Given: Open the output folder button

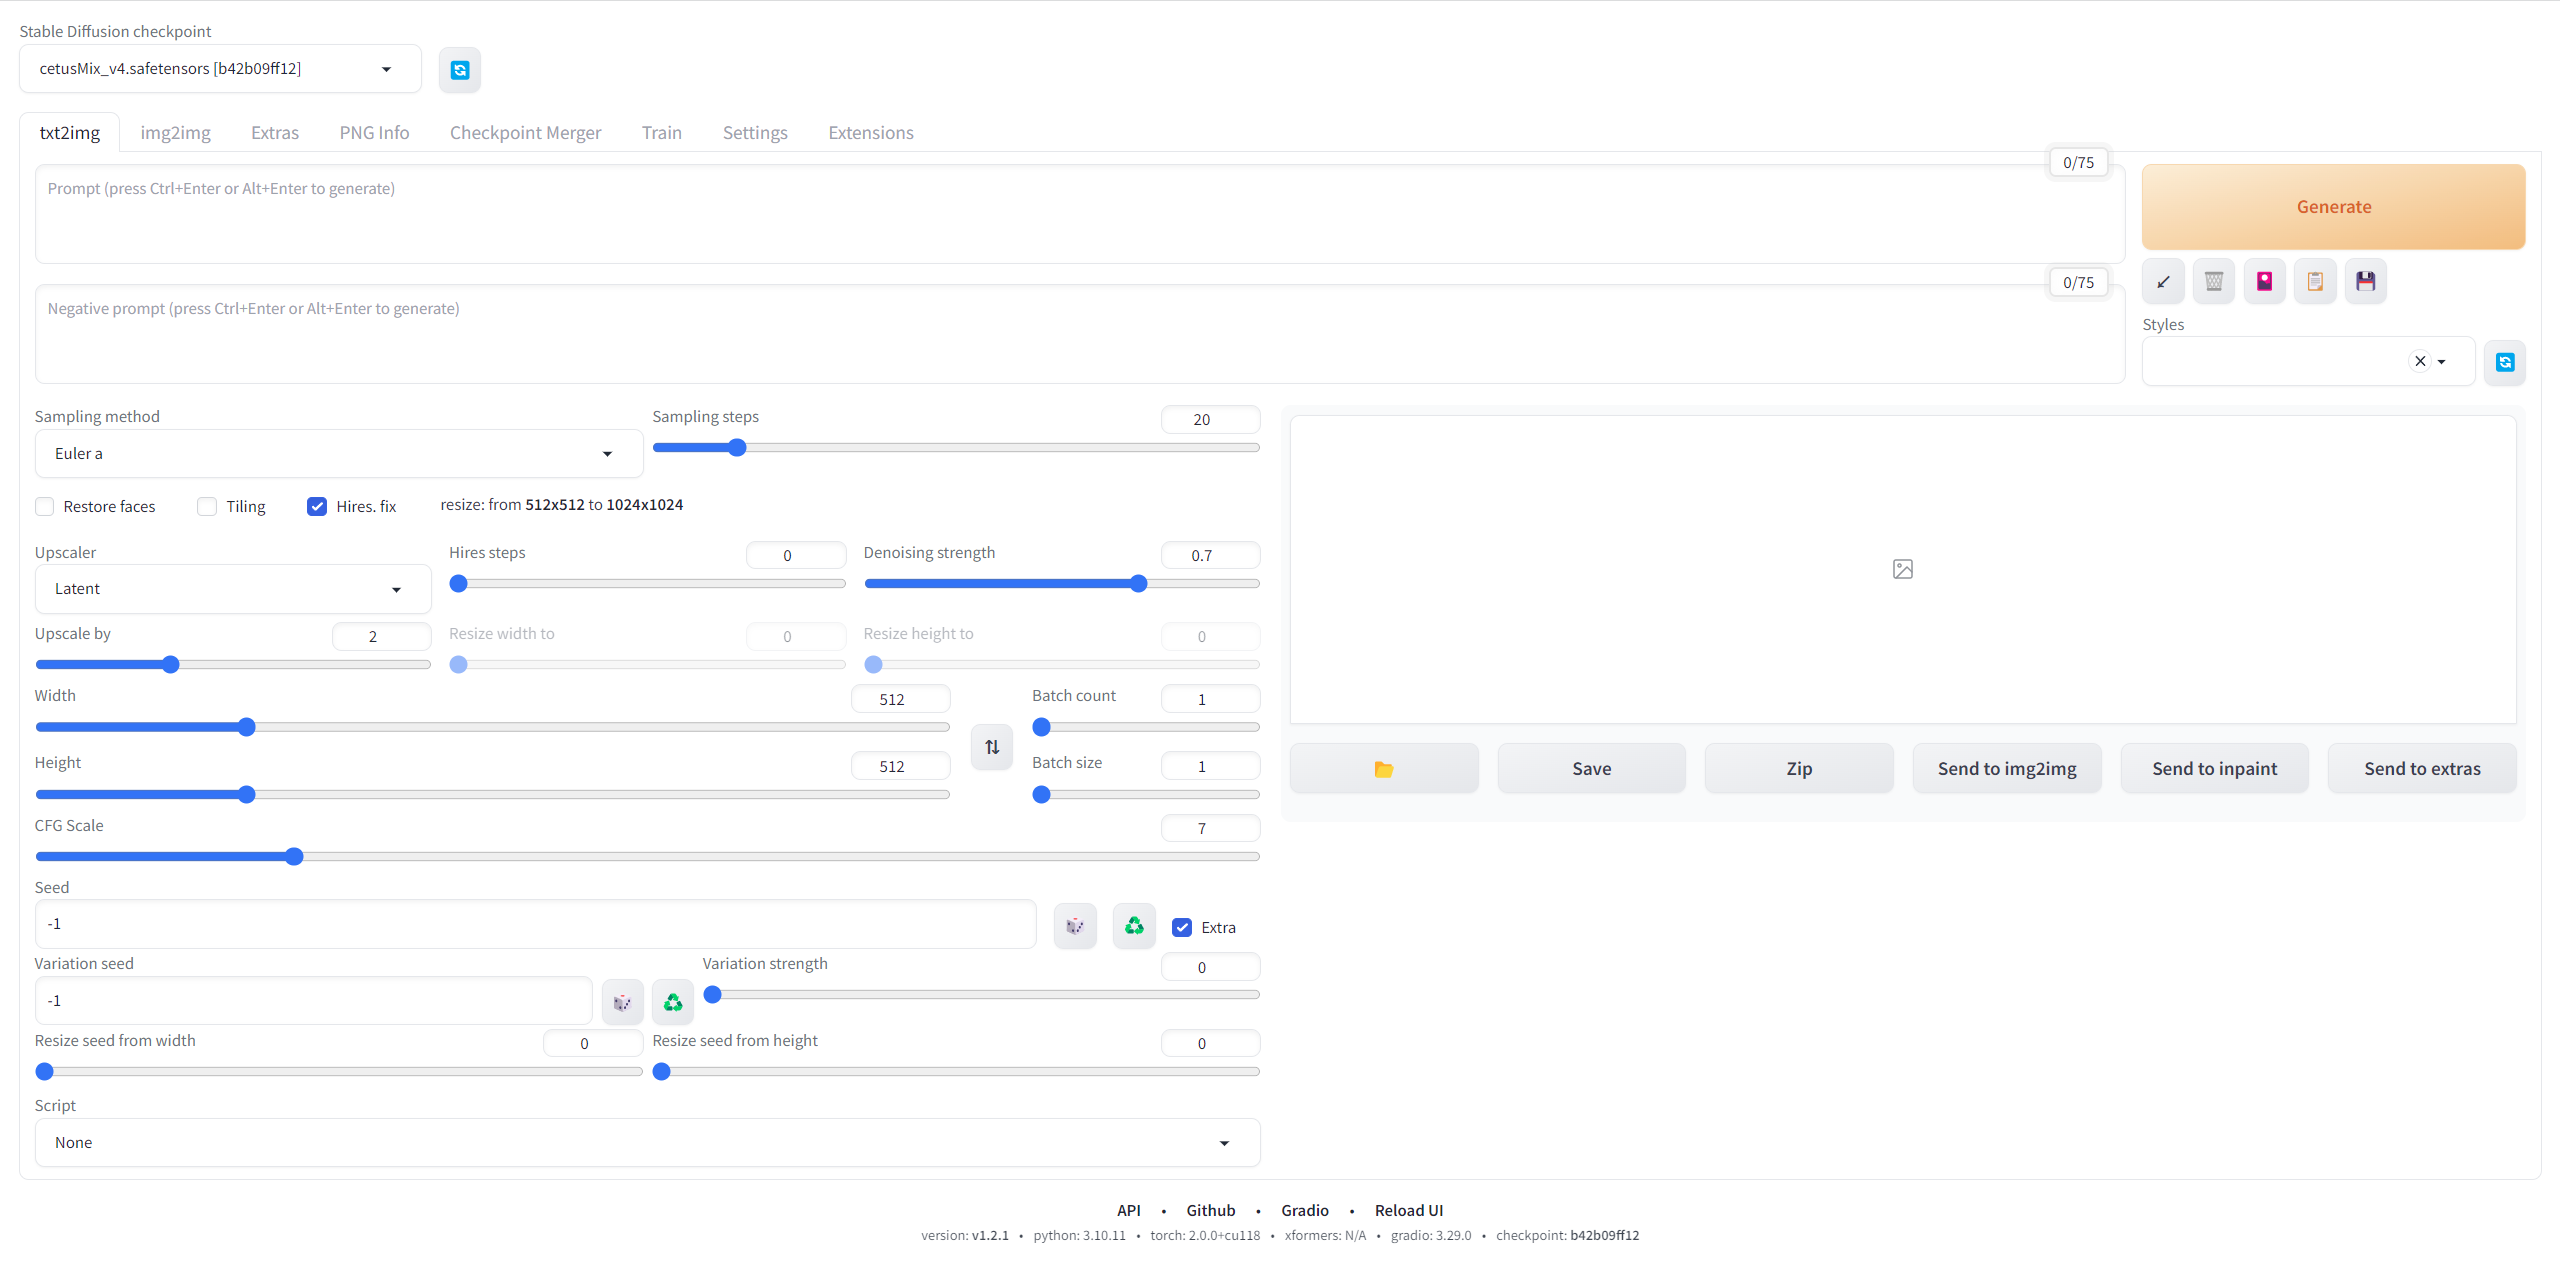Looking at the screenshot, I should pos(1384,769).
